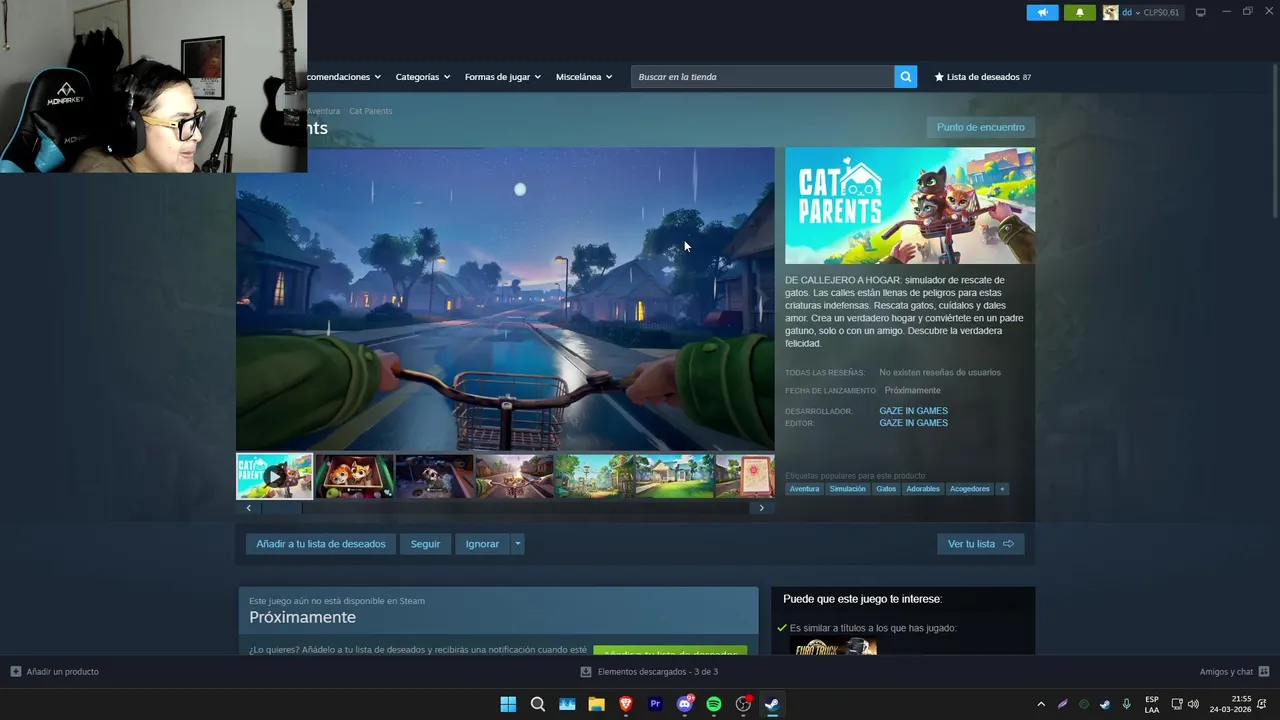Open the Steam announcements megaphone button

pos(1042,13)
